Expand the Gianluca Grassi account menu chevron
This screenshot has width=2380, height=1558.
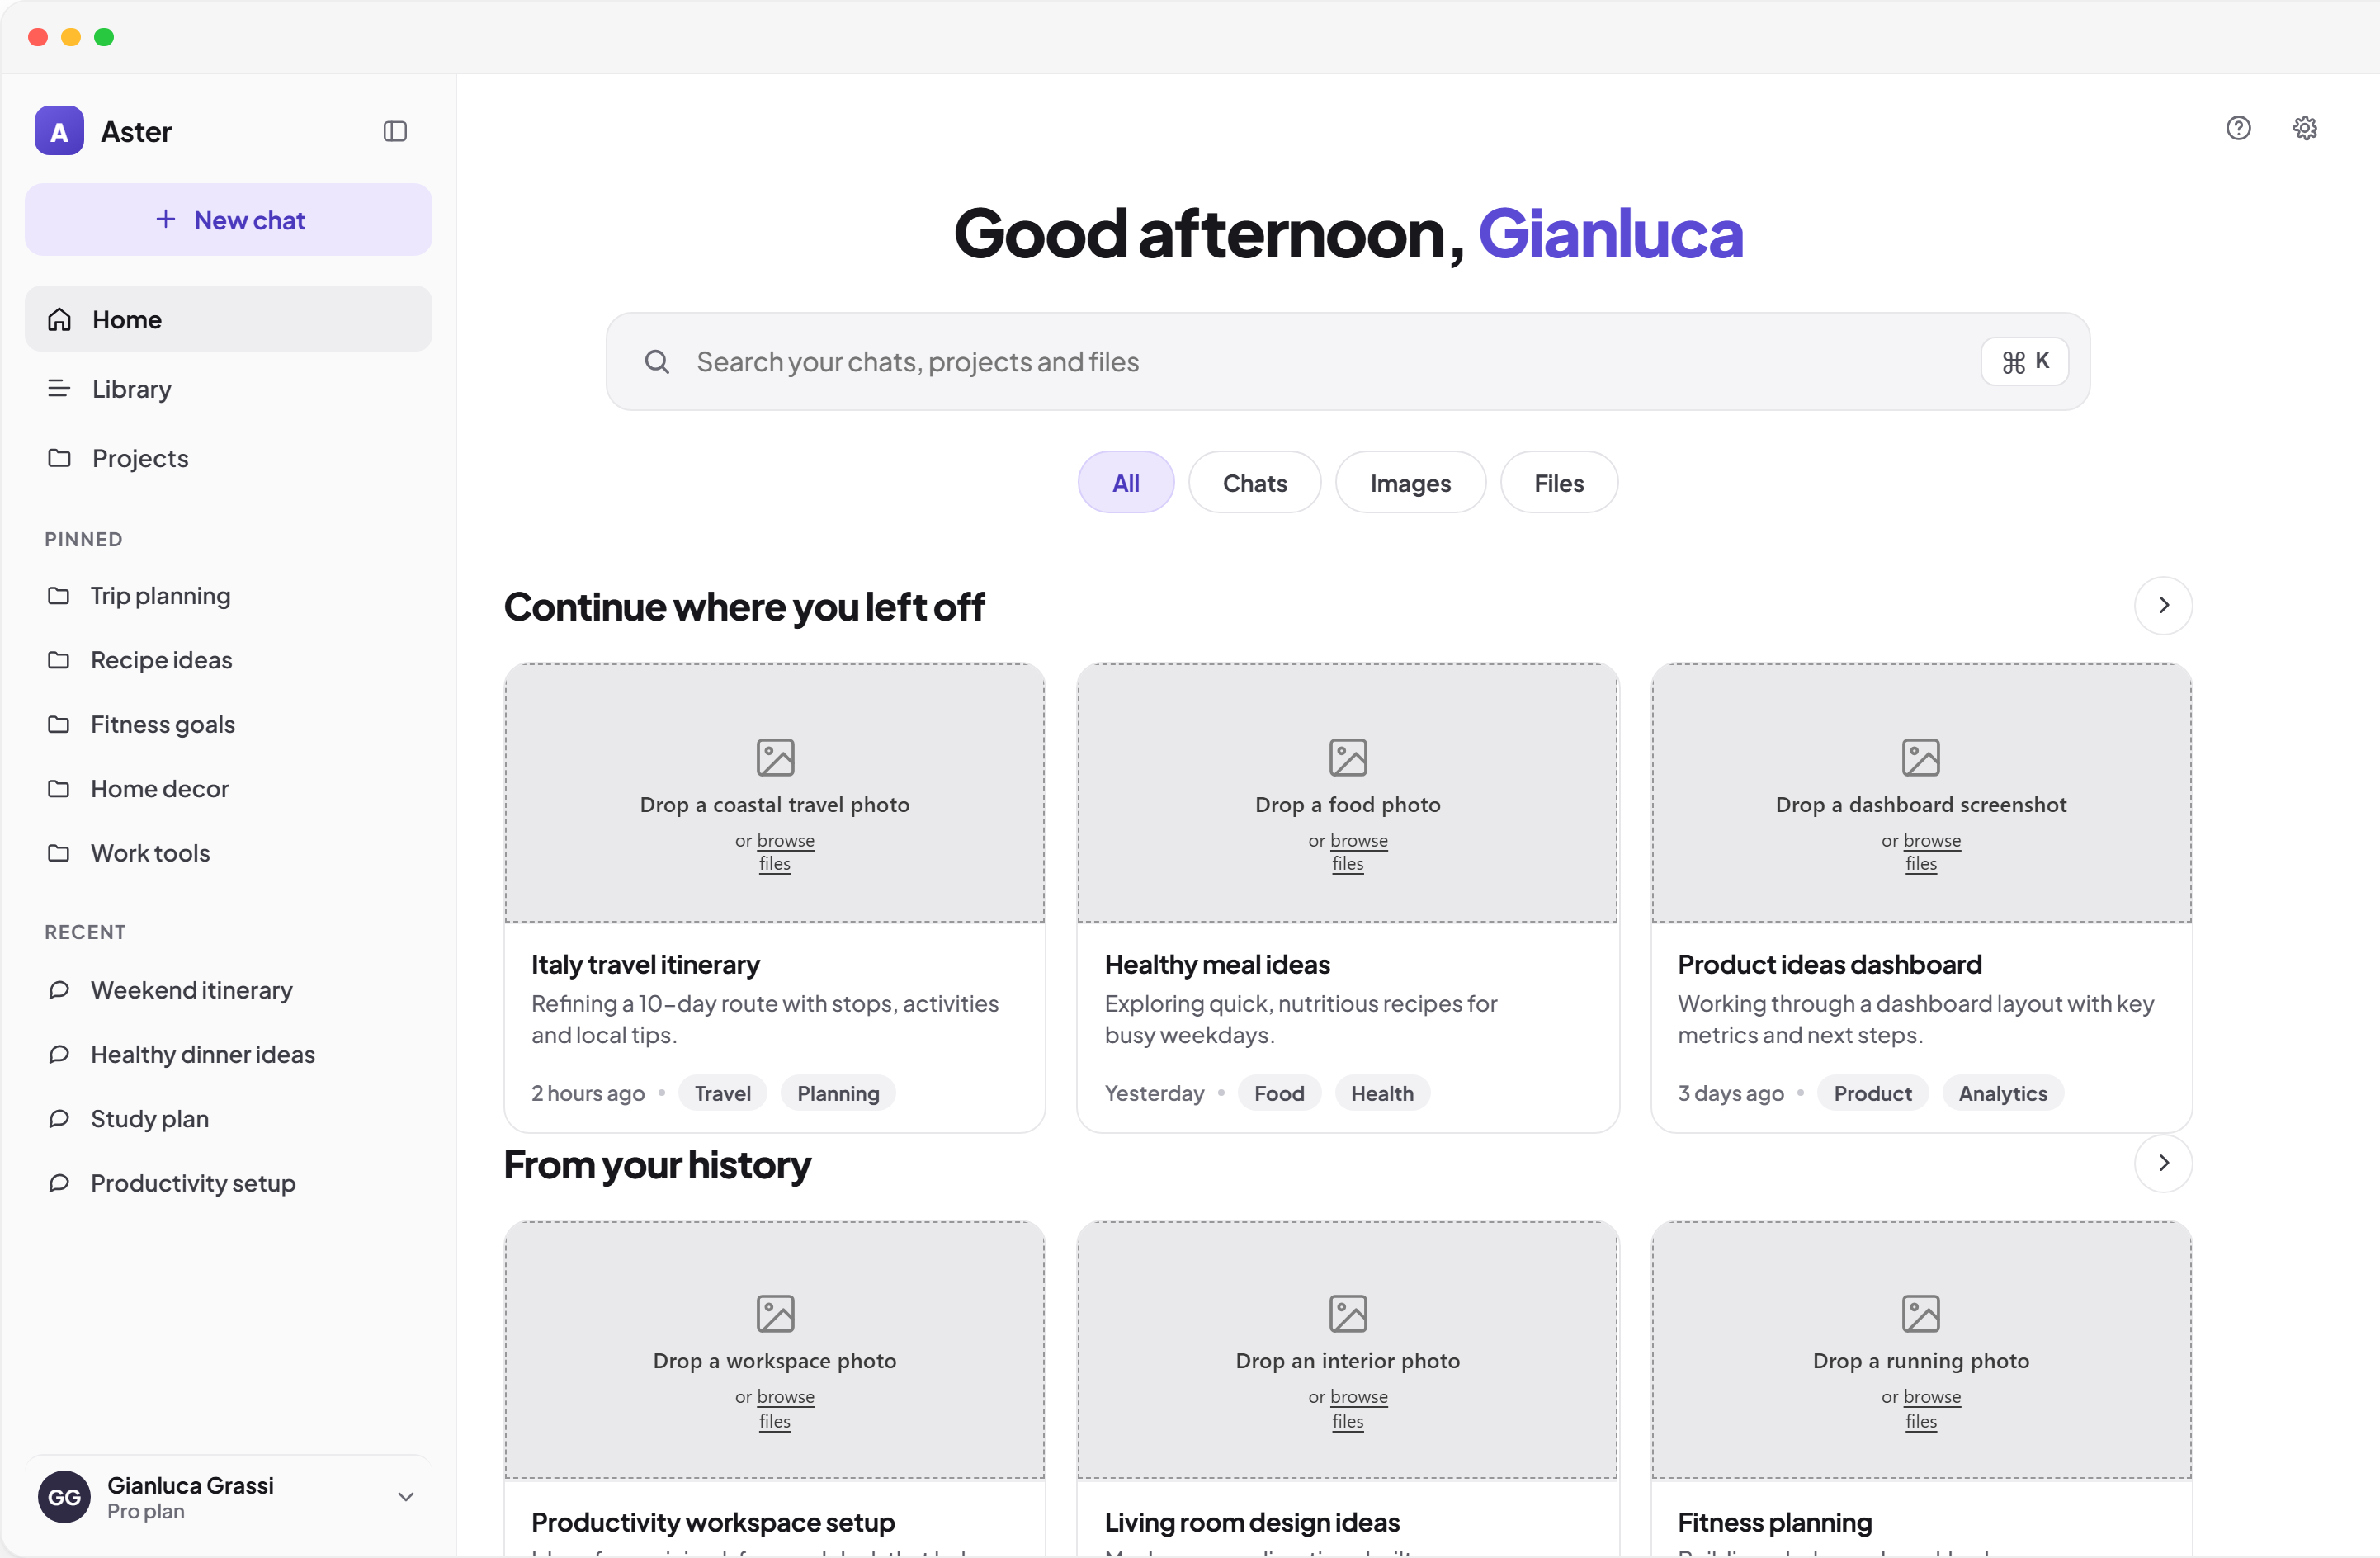(406, 1497)
